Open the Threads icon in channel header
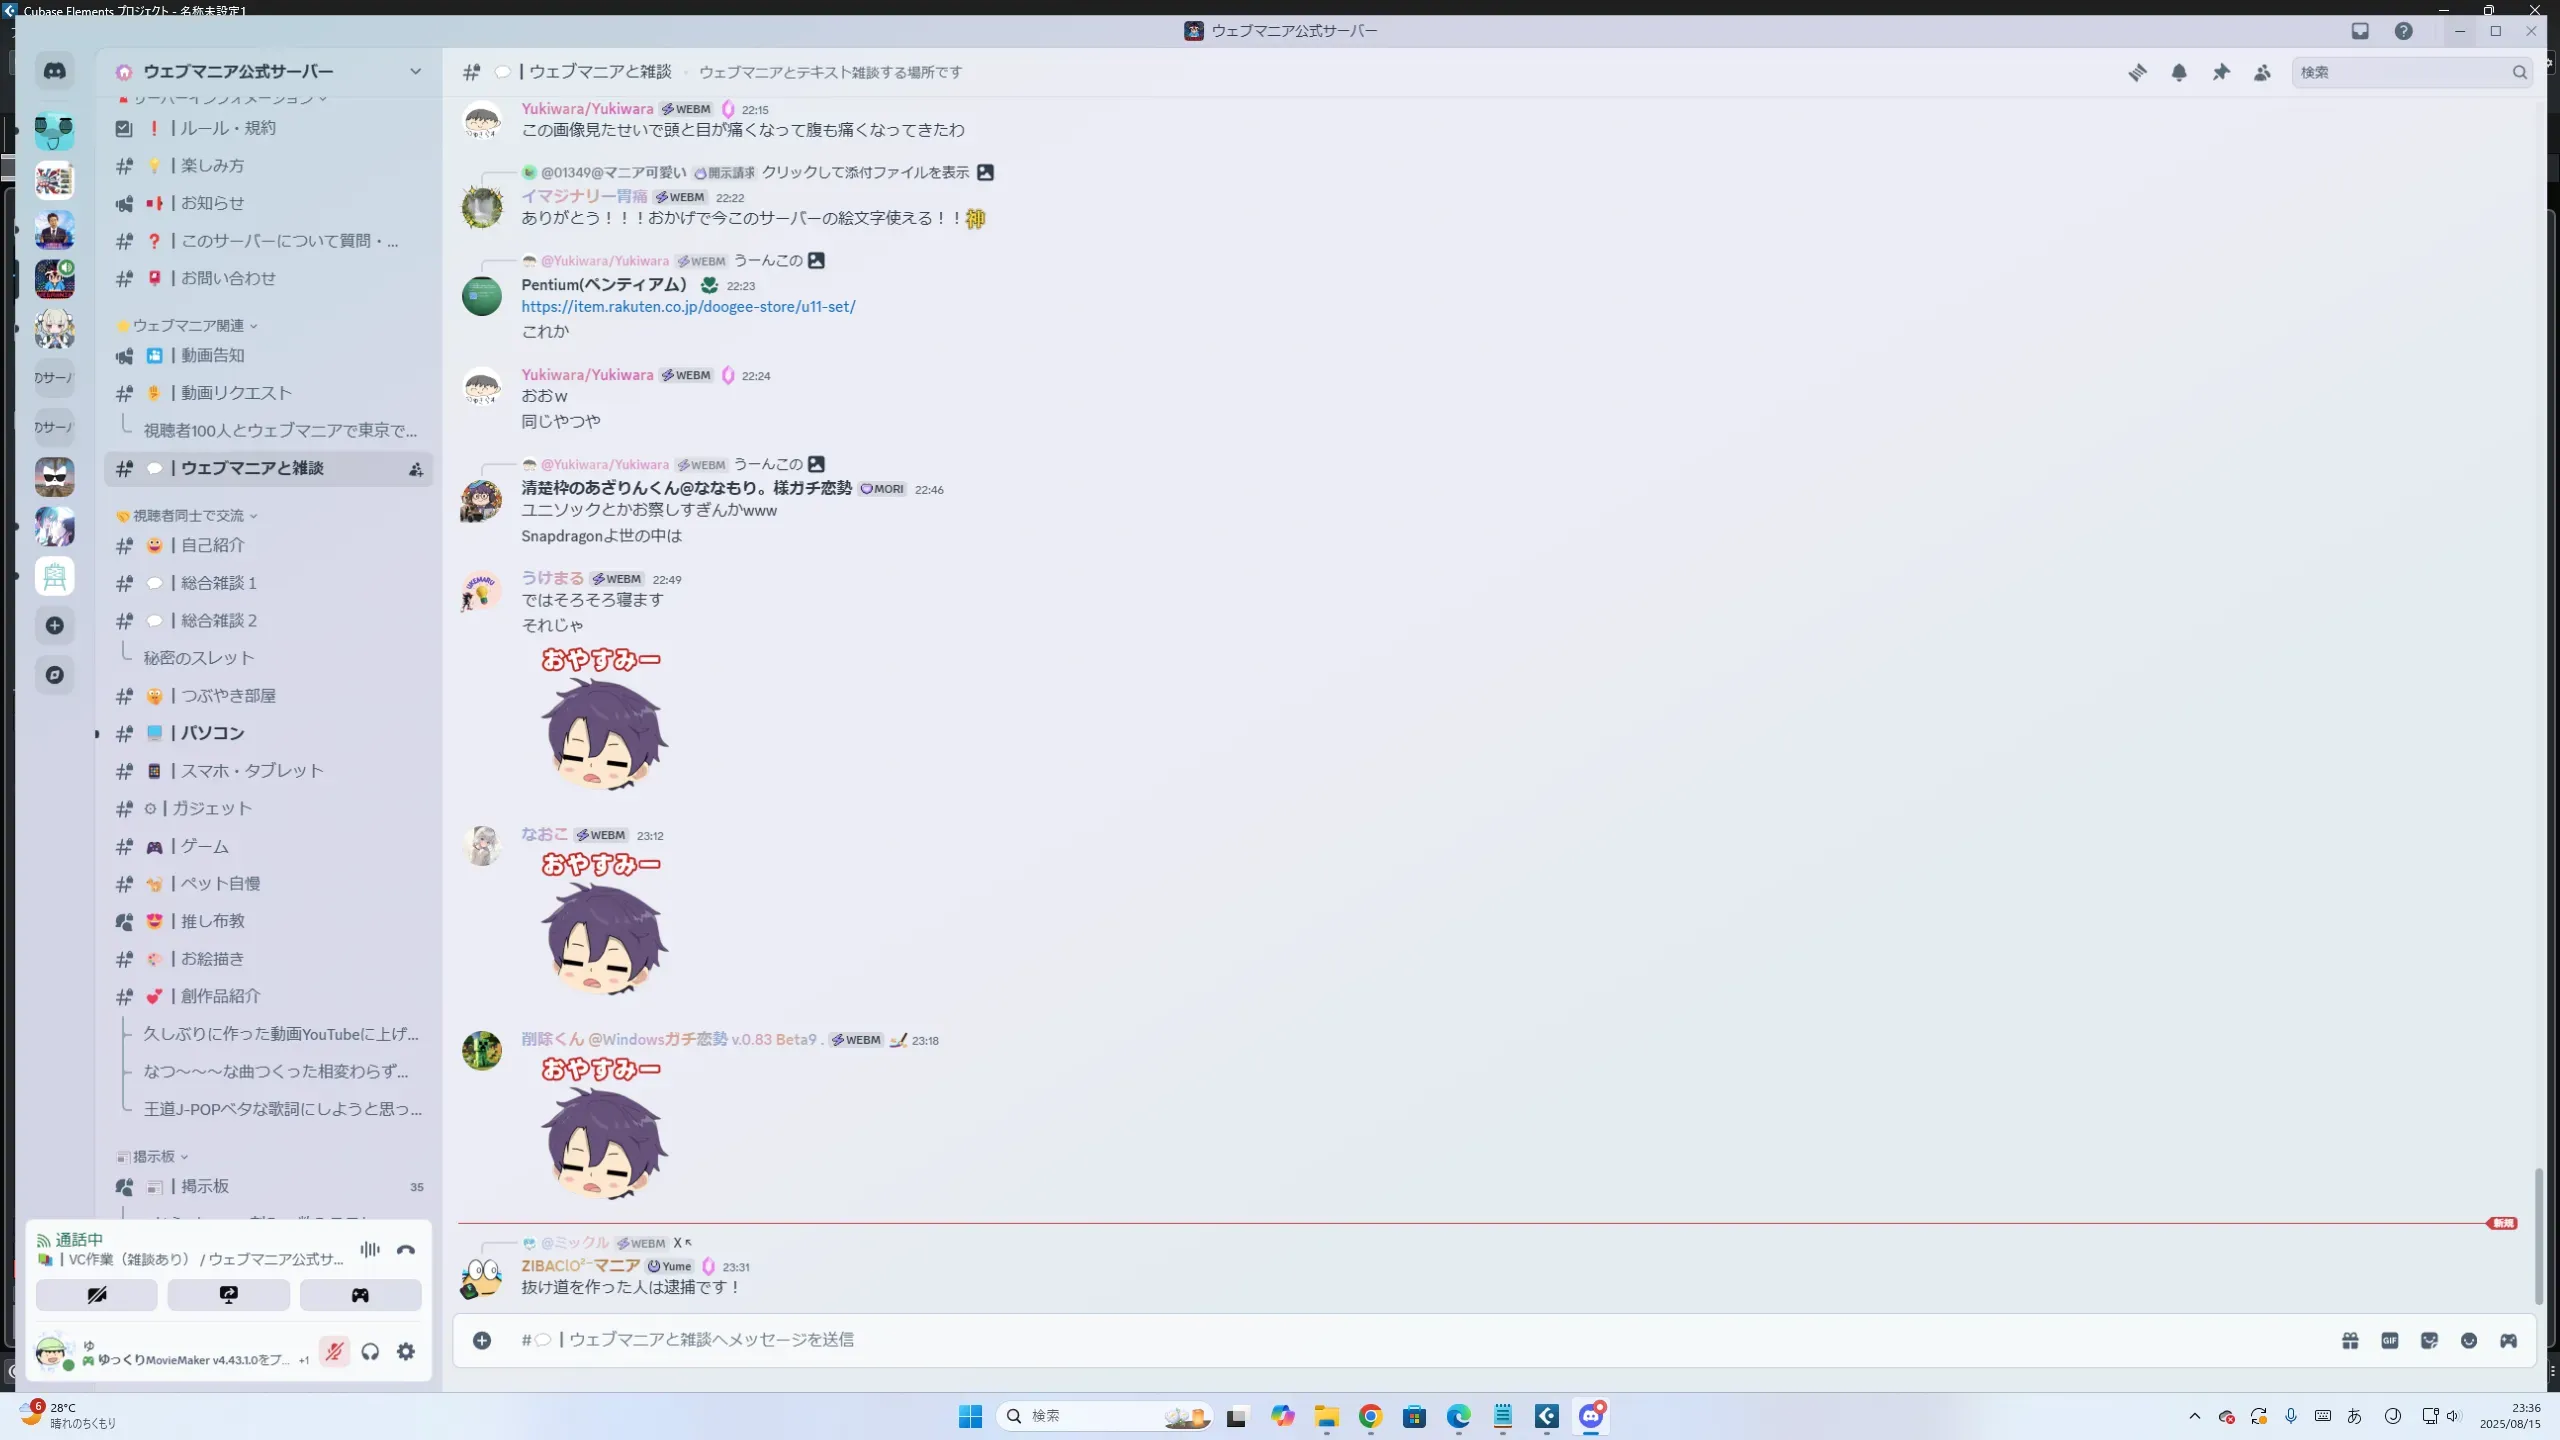 tap(2137, 72)
